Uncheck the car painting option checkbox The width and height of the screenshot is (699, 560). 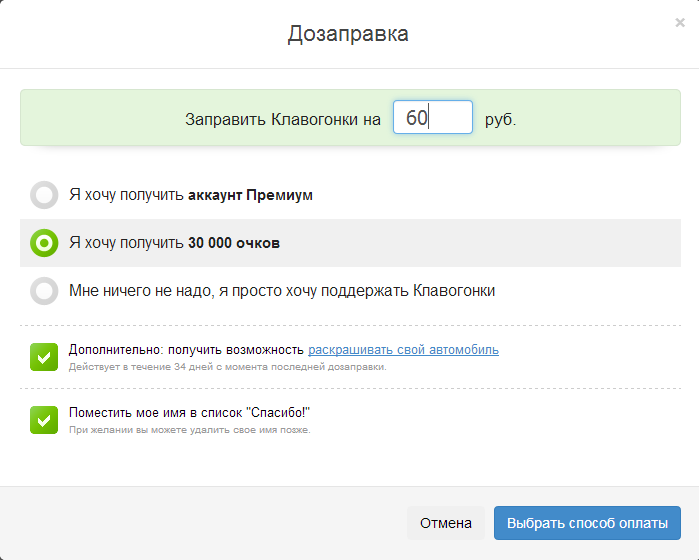[x=44, y=357]
